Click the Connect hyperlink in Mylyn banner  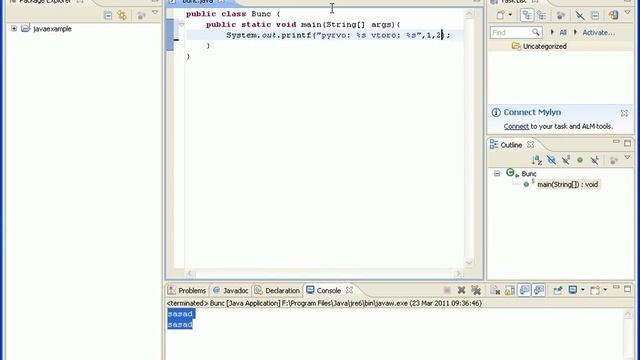(516, 127)
